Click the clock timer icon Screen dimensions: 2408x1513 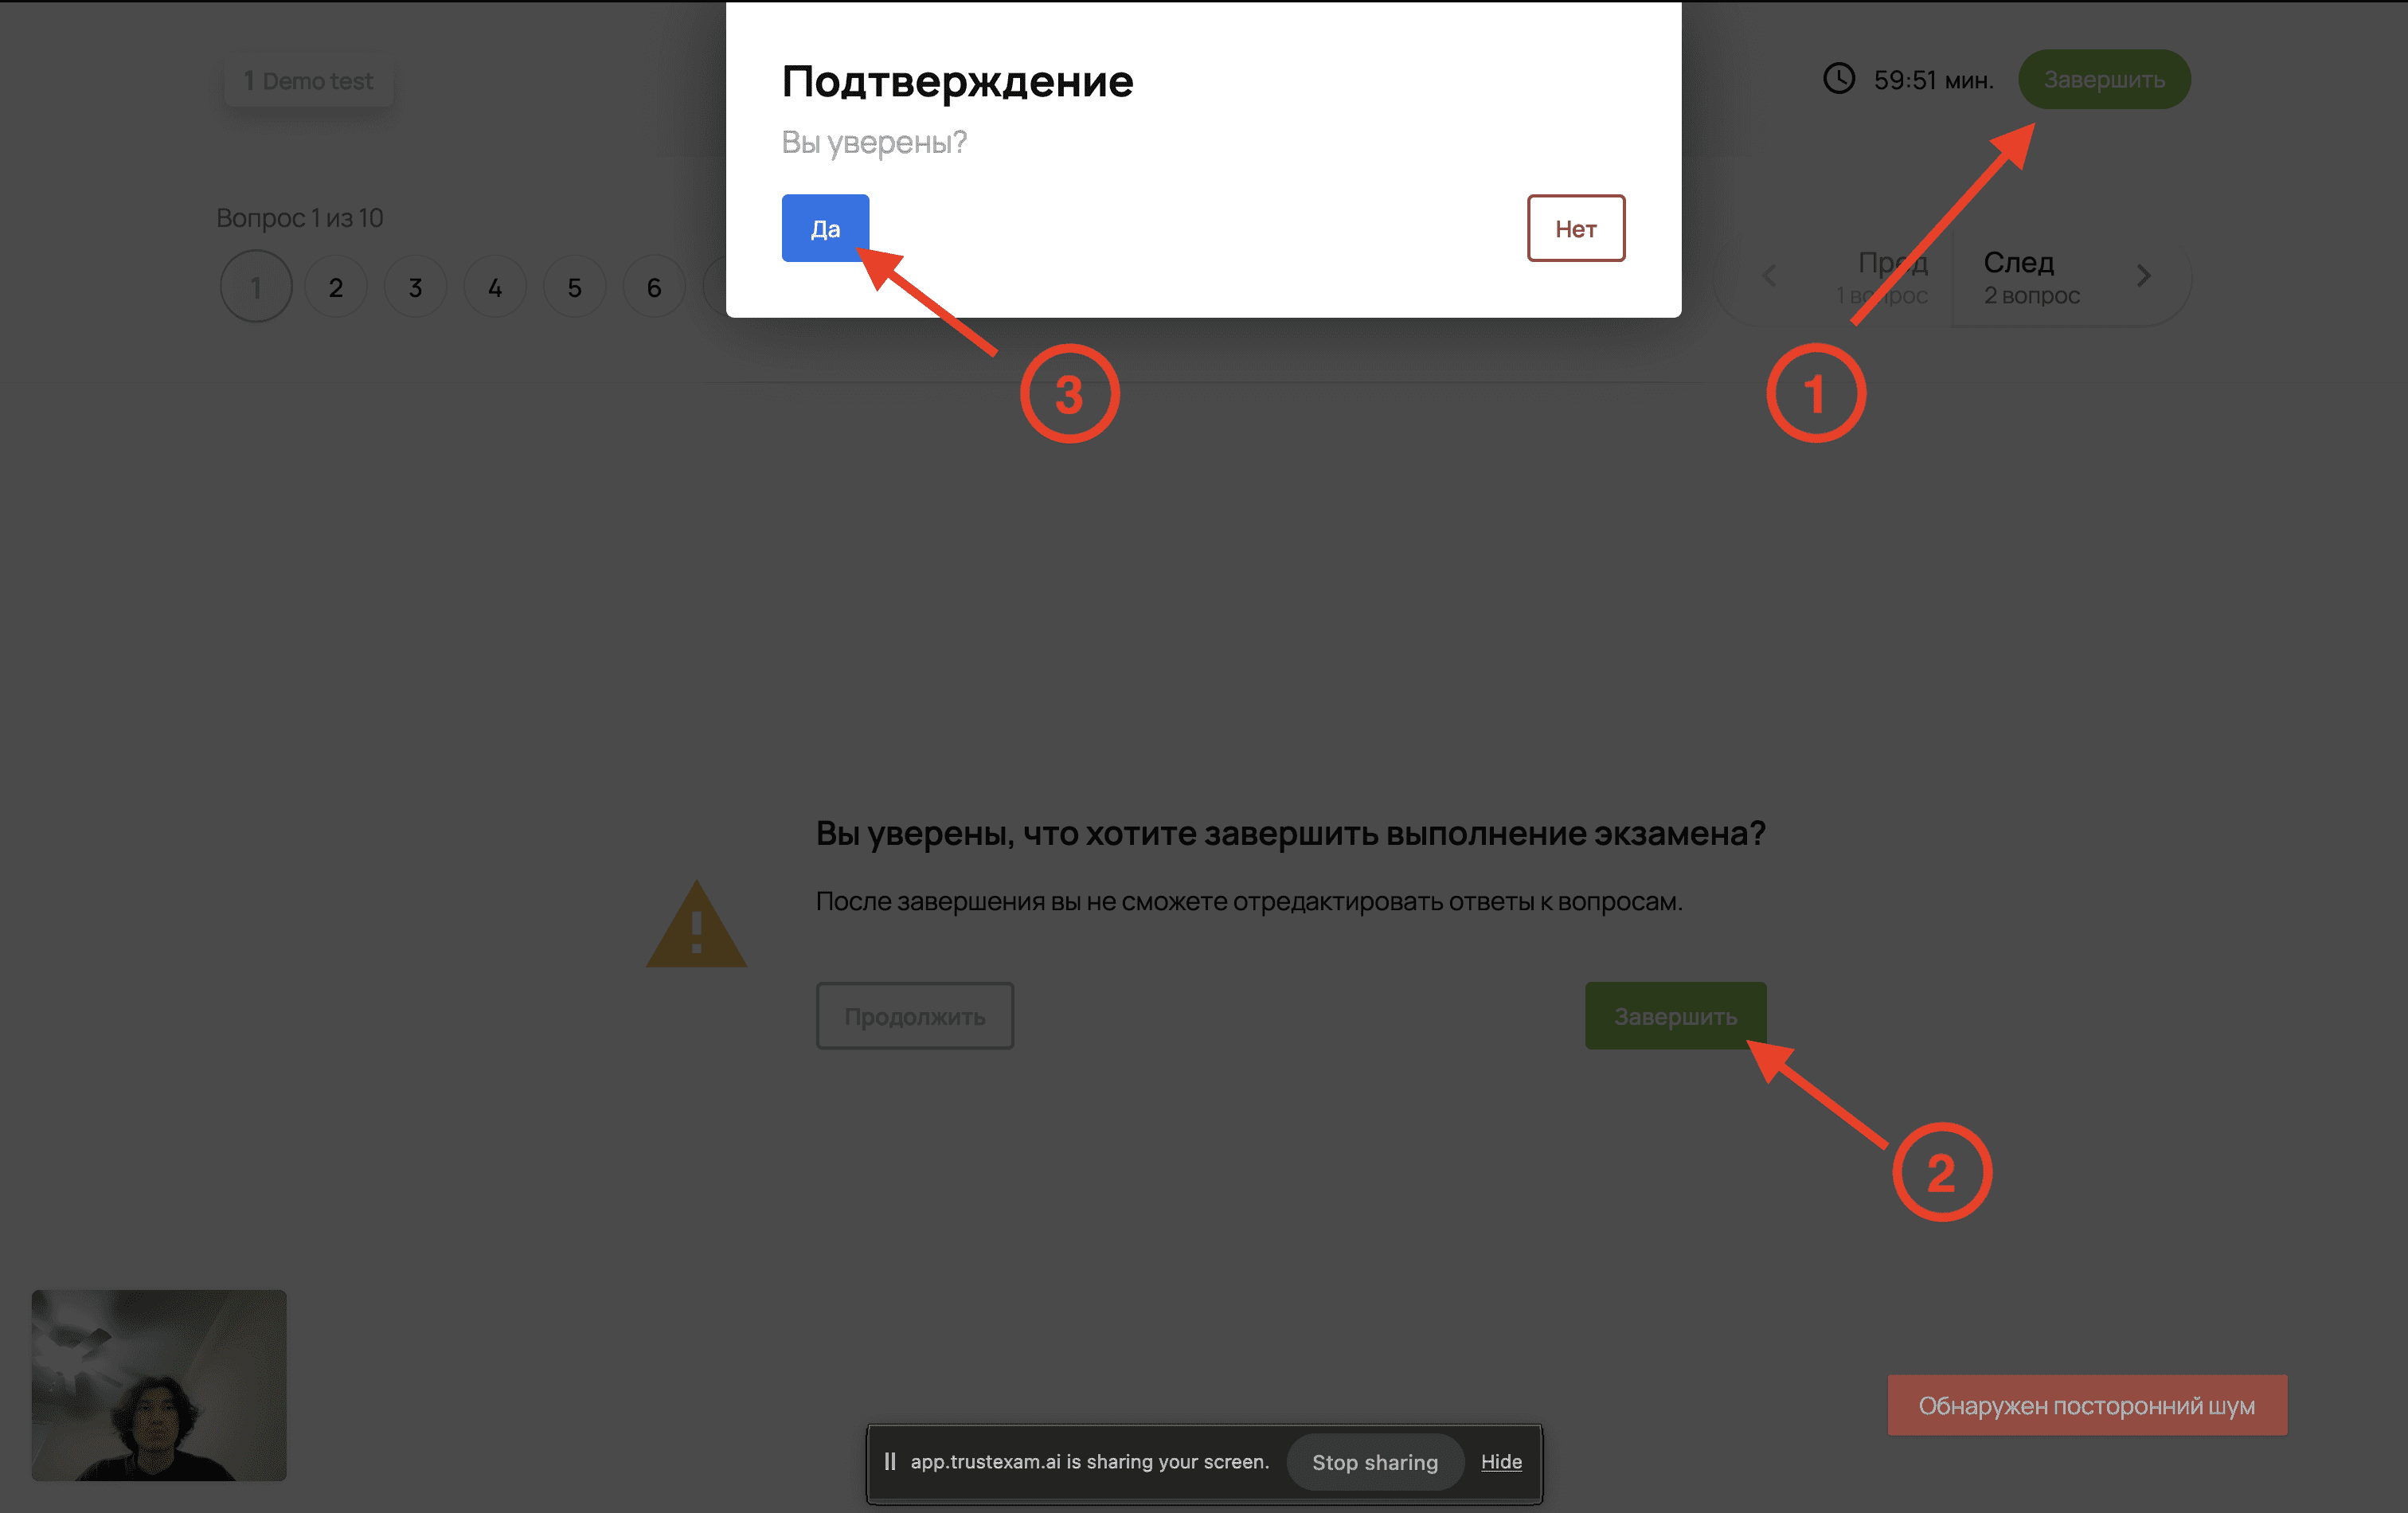(x=1839, y=78)
